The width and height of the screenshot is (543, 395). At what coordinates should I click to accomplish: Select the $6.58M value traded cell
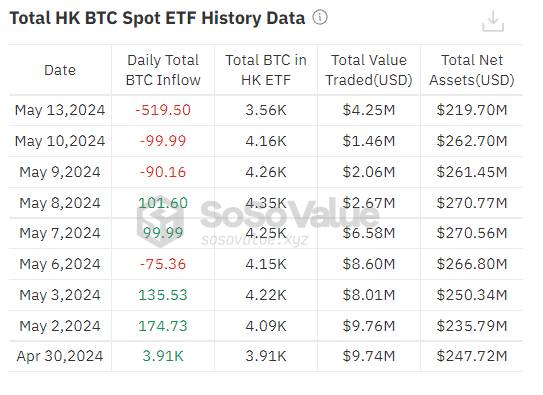tap(369, 233)
